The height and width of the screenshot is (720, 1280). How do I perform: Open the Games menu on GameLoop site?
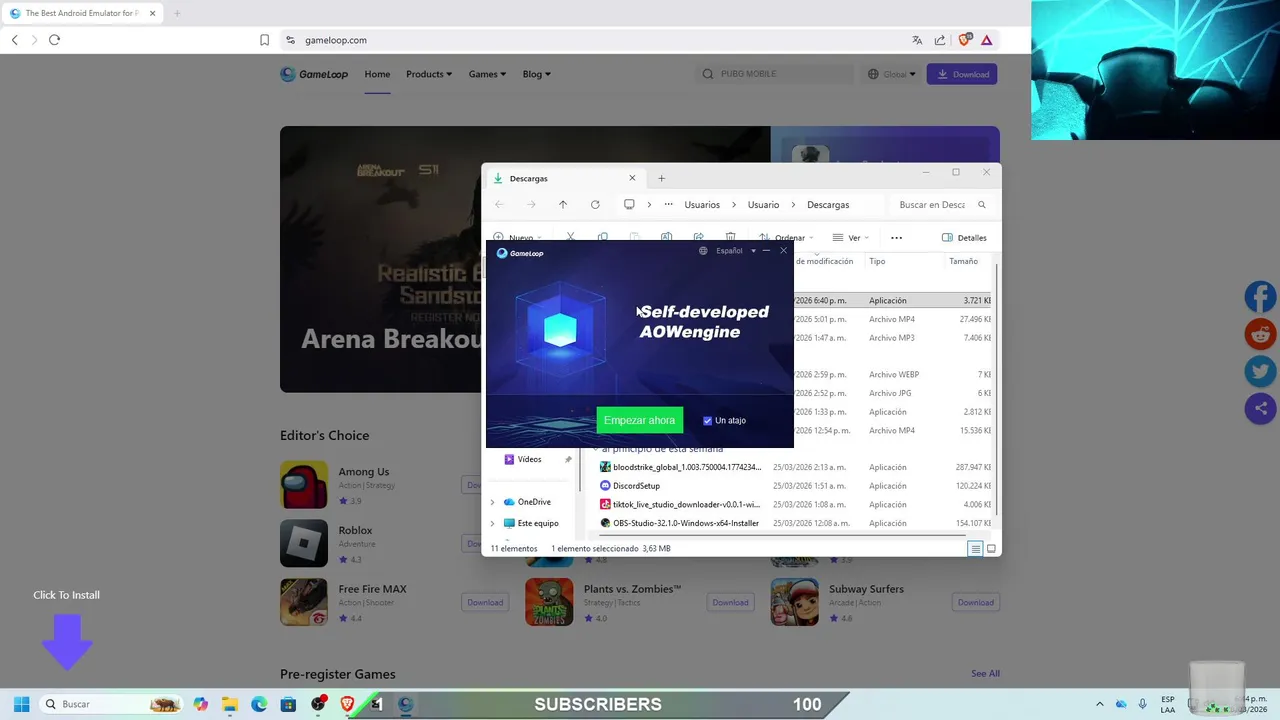tap(487, 74)
